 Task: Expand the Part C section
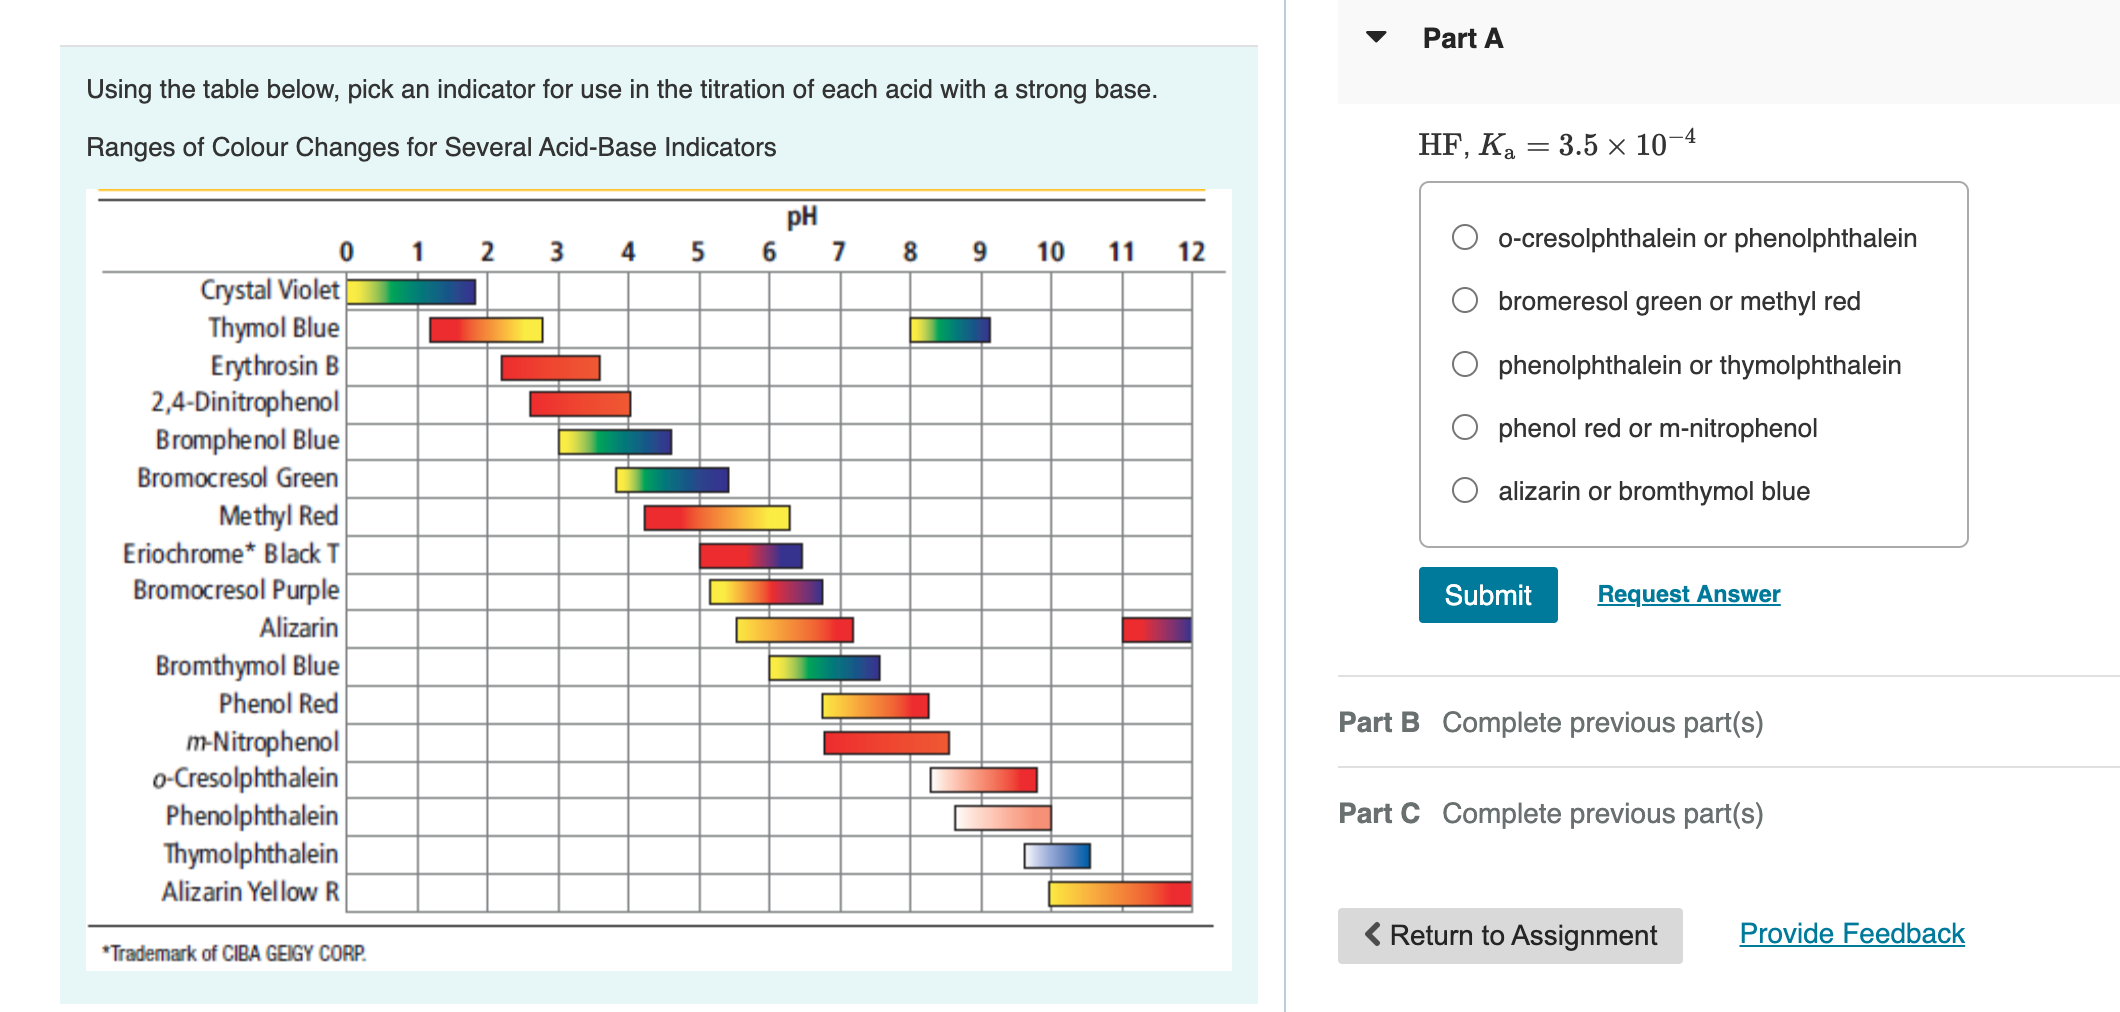click(x=1378, y=813)
